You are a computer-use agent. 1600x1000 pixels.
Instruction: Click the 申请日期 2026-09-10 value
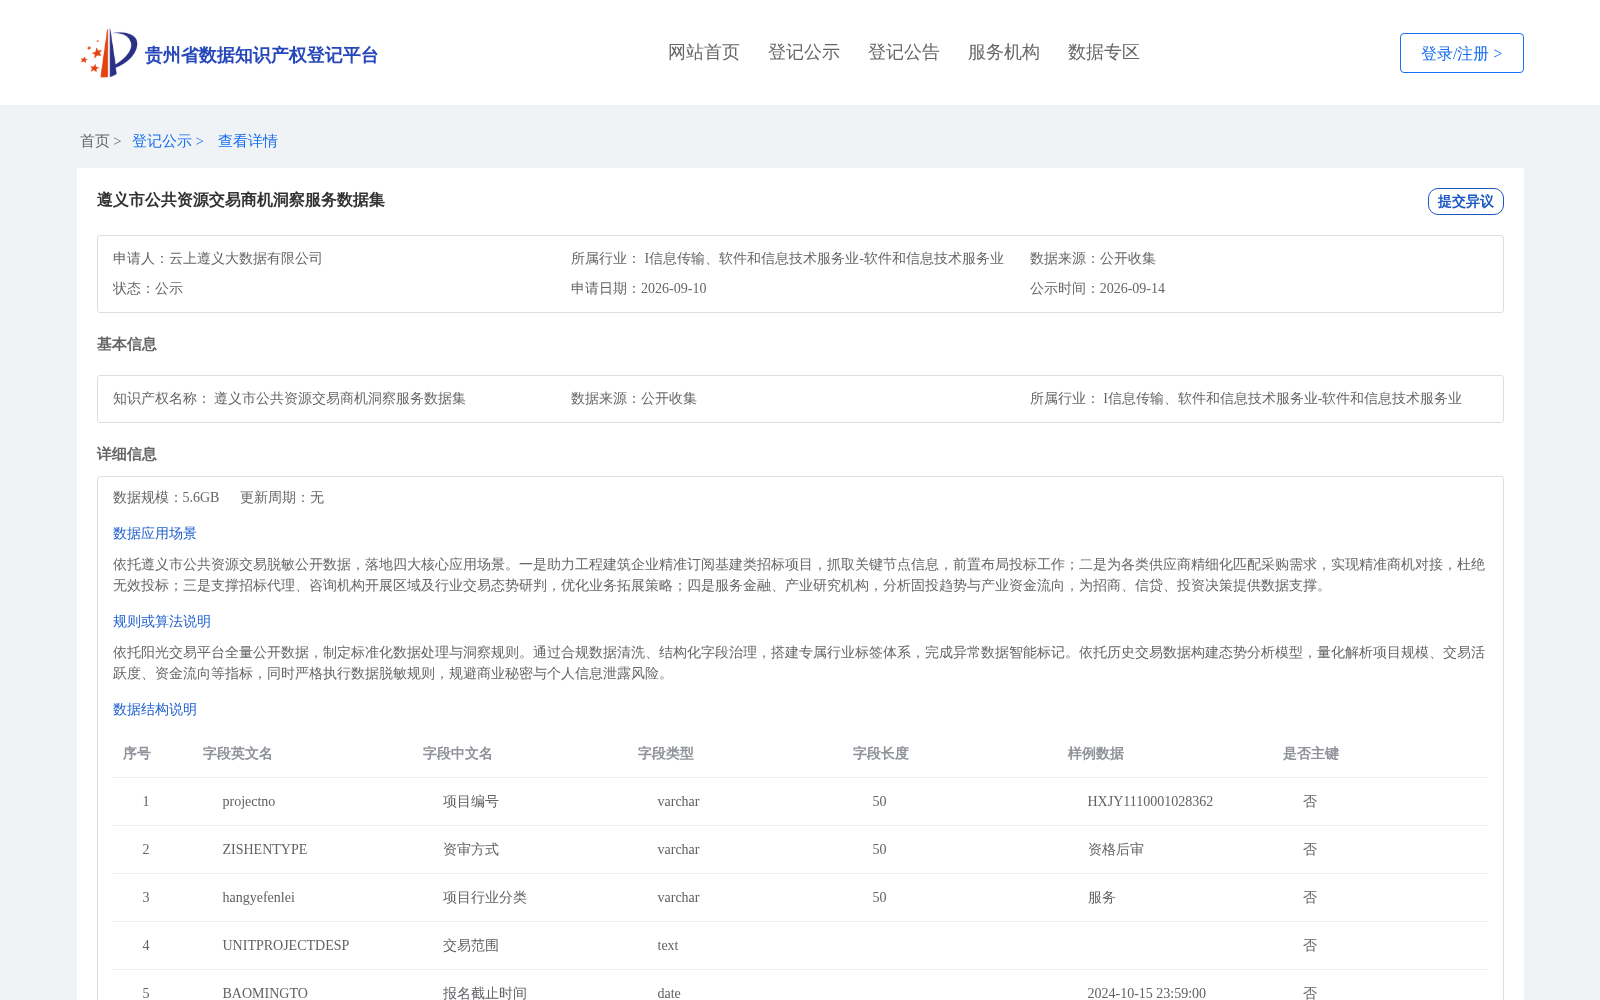click(674, 289)
